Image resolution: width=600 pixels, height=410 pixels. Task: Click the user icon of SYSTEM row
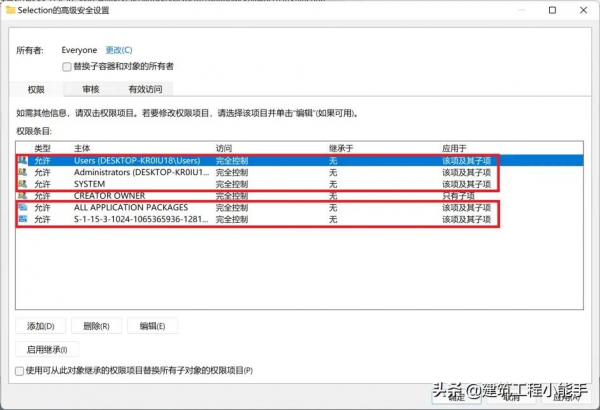coord(23,184)
